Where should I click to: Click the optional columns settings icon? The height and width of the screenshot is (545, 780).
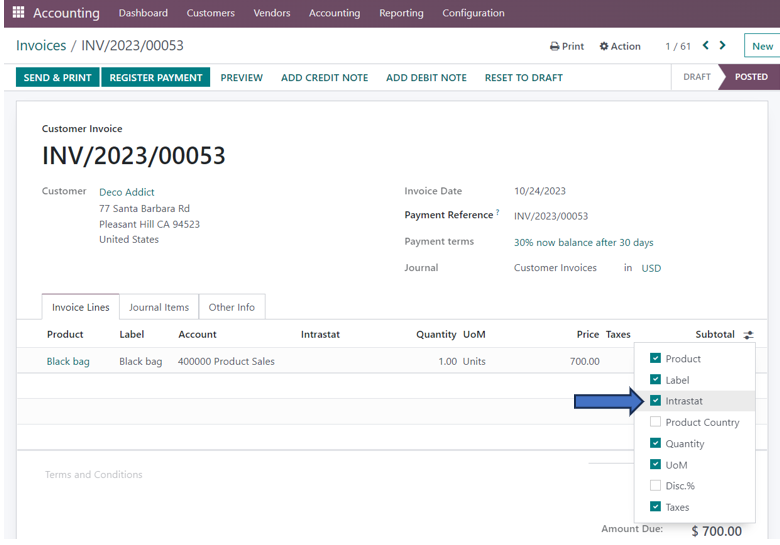(x=749, y=335)
